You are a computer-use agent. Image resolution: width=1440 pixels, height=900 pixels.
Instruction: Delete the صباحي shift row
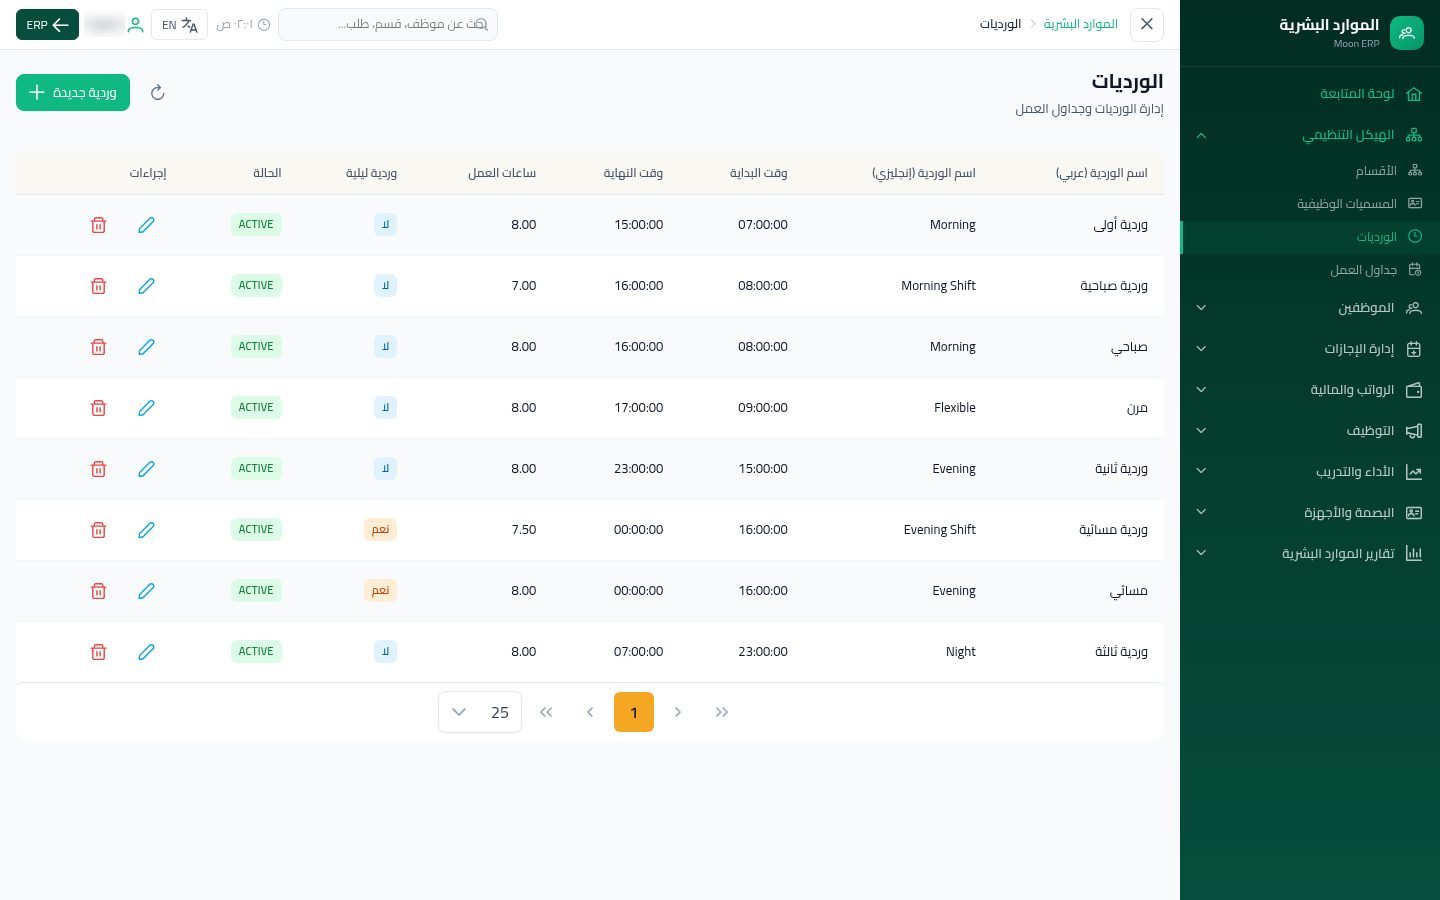pyautogui.click(x=98, y=347)
